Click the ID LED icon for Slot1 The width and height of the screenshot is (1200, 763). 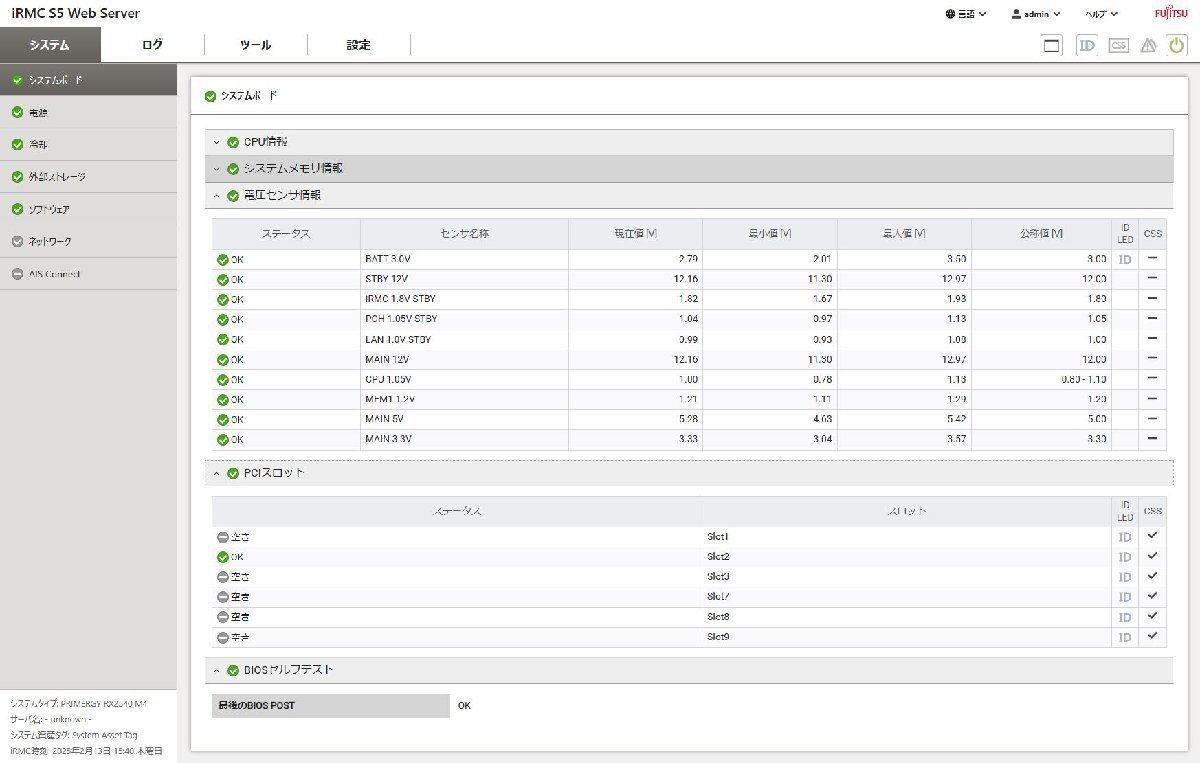point(1125,537)
